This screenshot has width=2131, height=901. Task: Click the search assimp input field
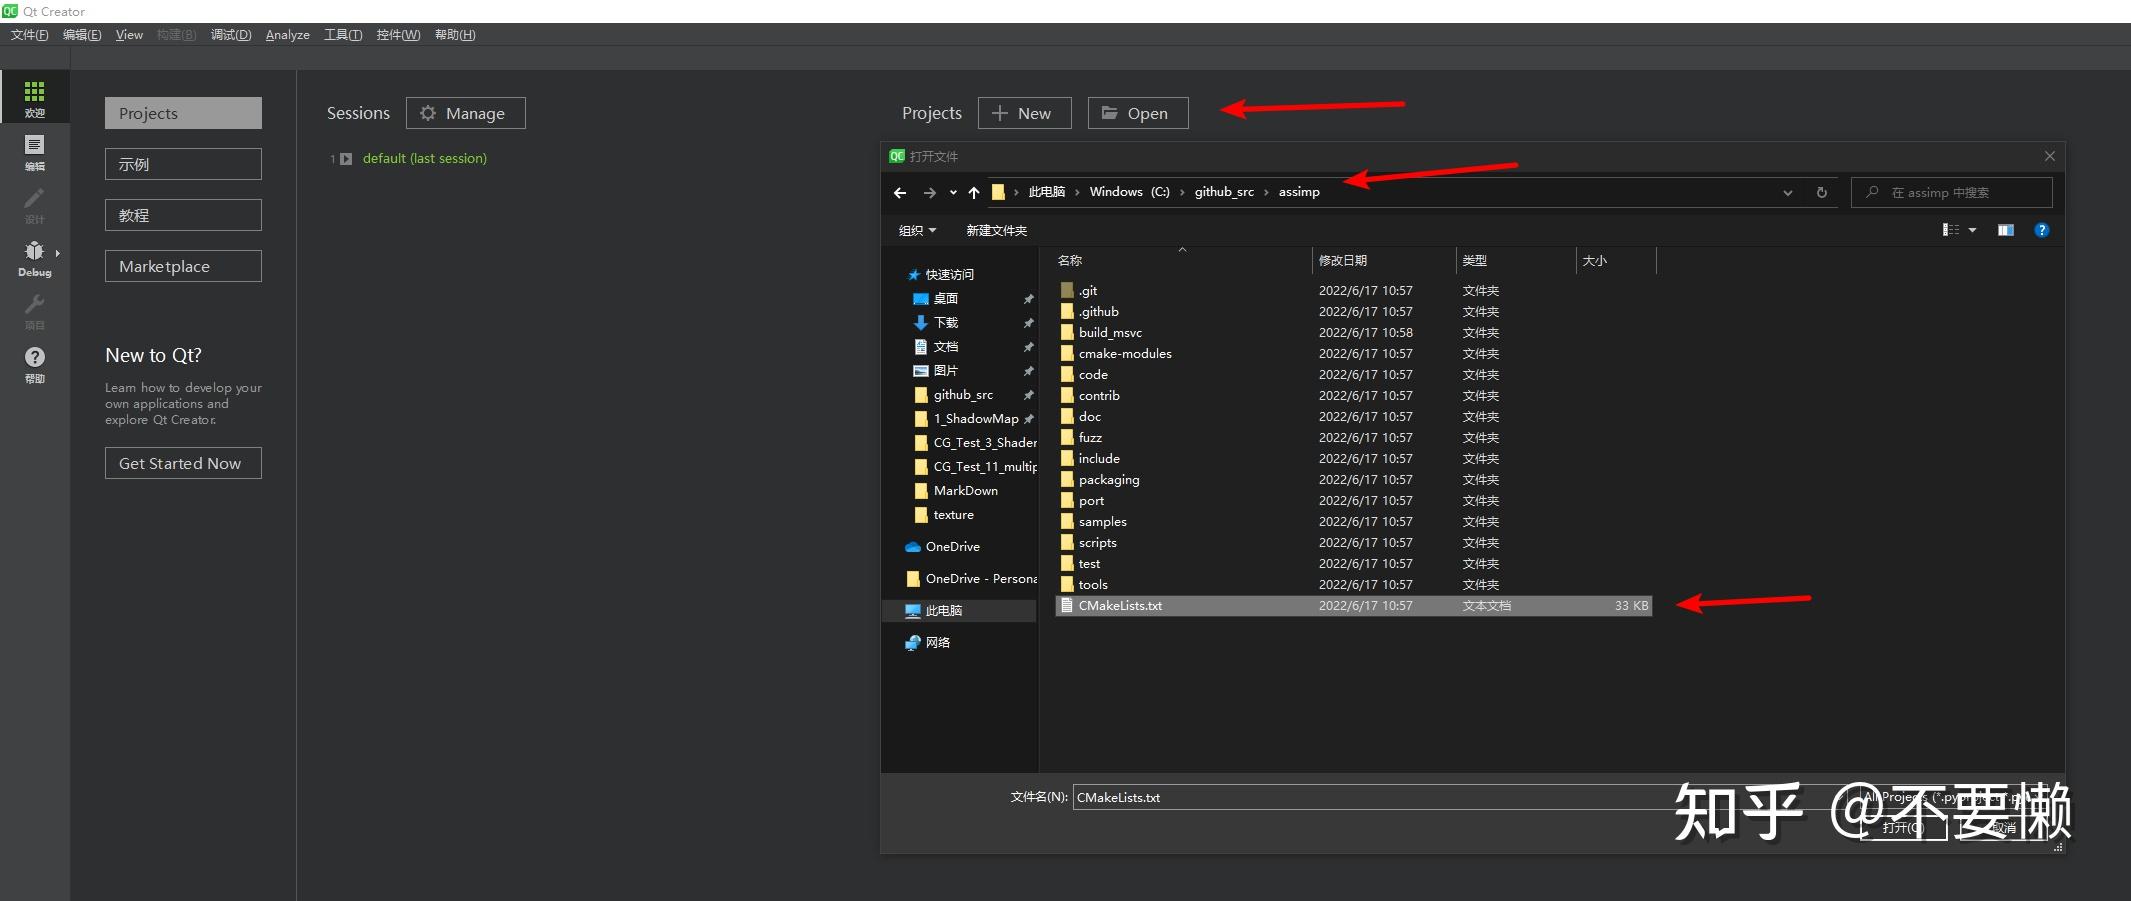pos(1951,192)
